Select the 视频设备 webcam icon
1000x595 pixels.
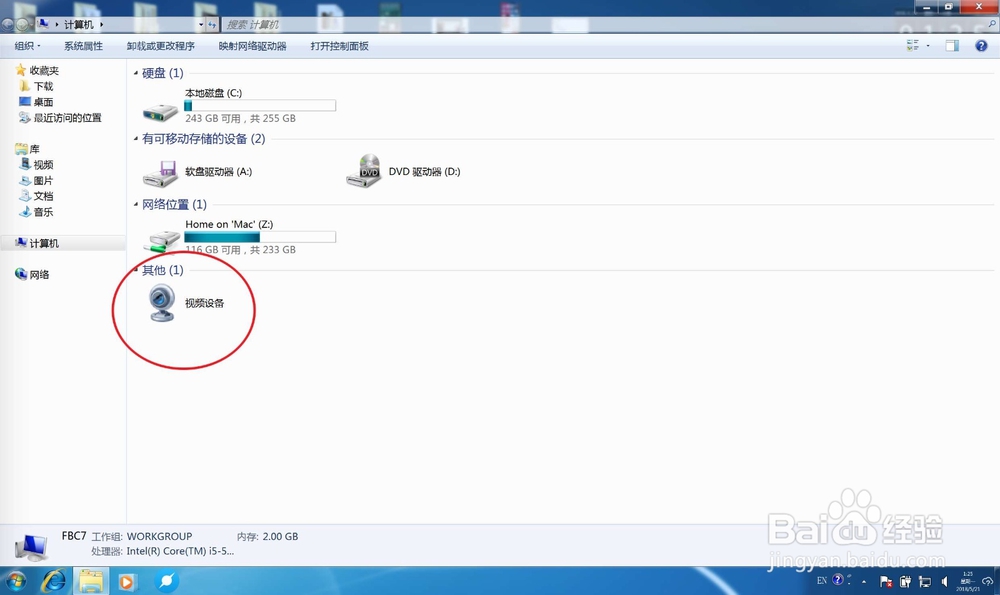162,303
